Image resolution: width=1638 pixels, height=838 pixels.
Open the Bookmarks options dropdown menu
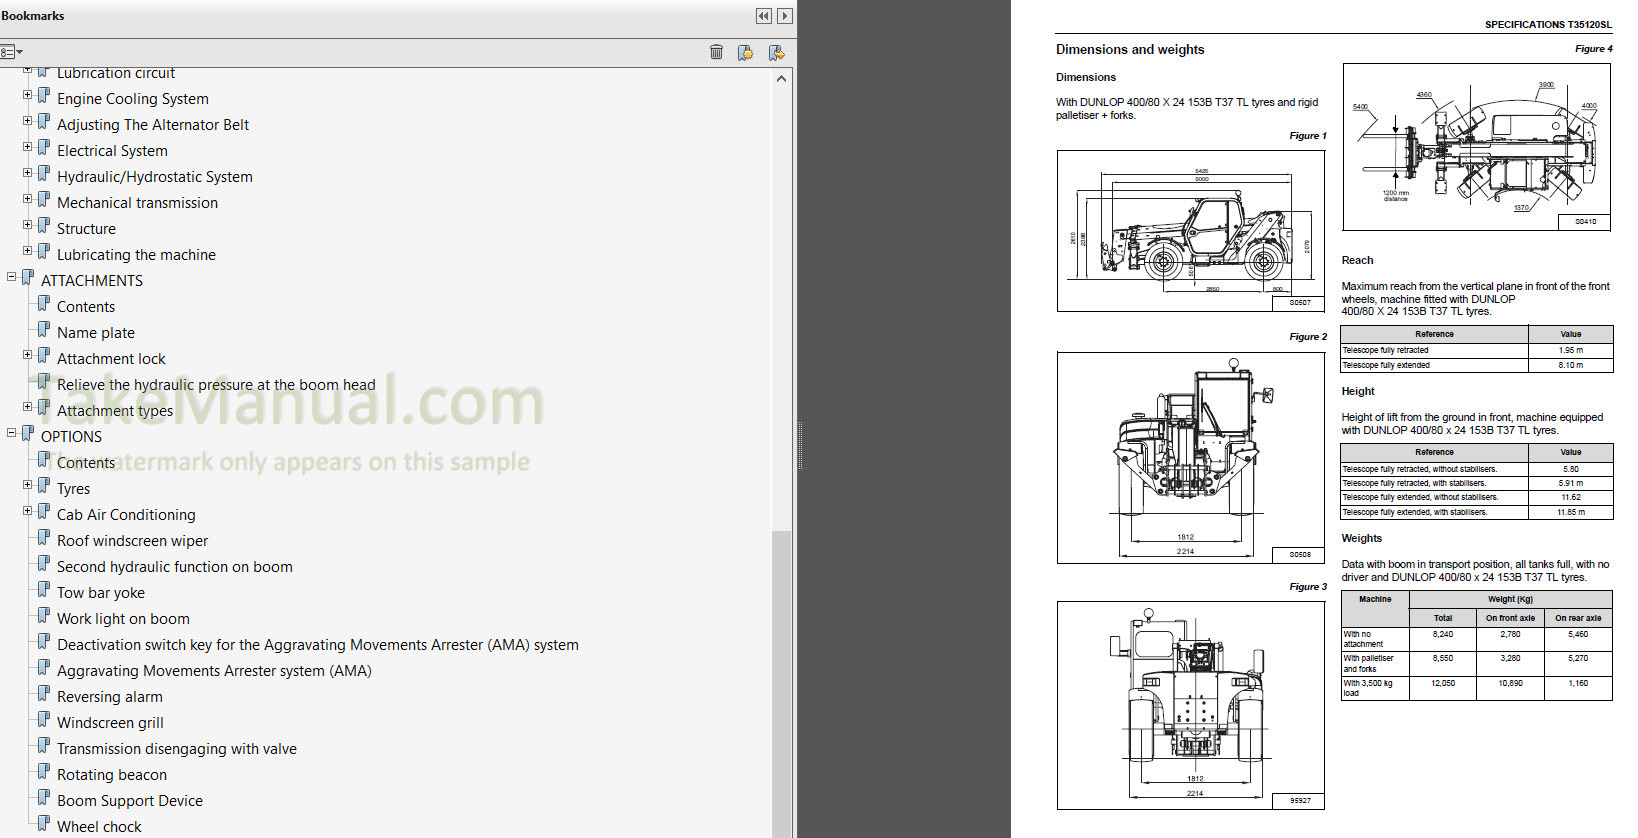point(11,52)
